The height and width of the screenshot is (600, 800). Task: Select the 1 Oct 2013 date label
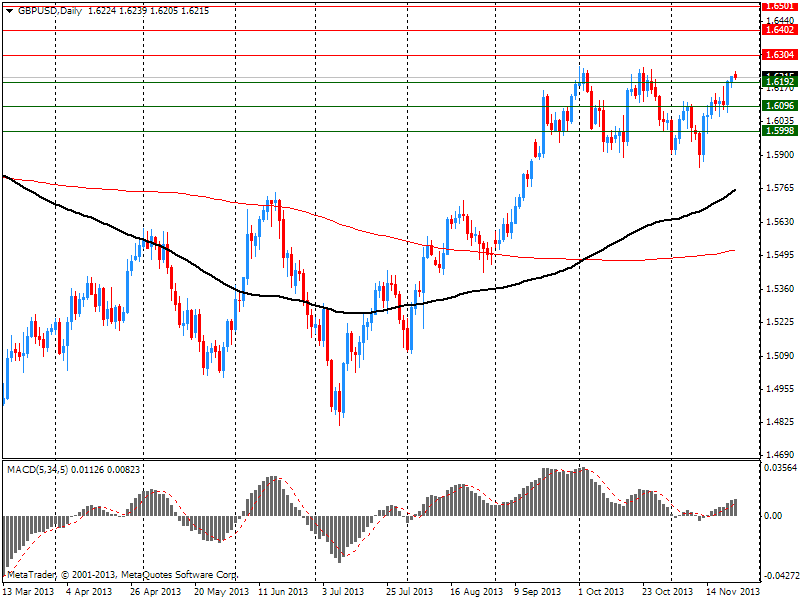pyautogui.click(x=603, y=591)
